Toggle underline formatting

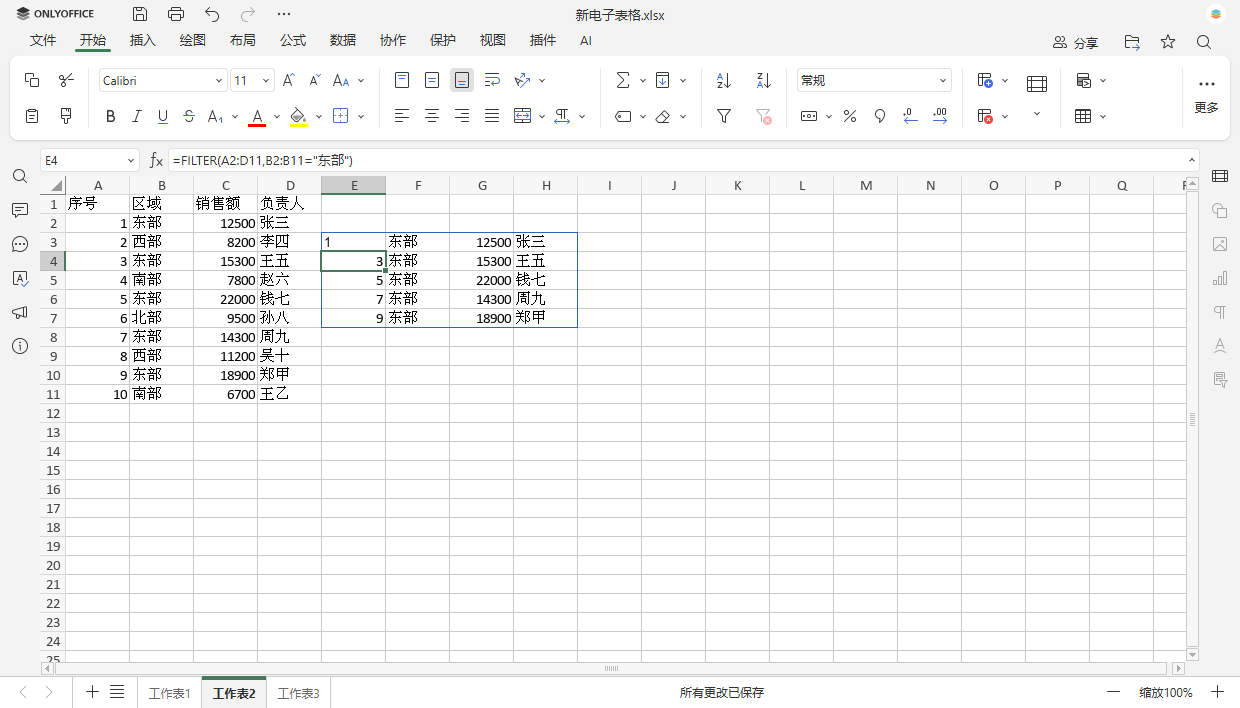pos(164,116)
